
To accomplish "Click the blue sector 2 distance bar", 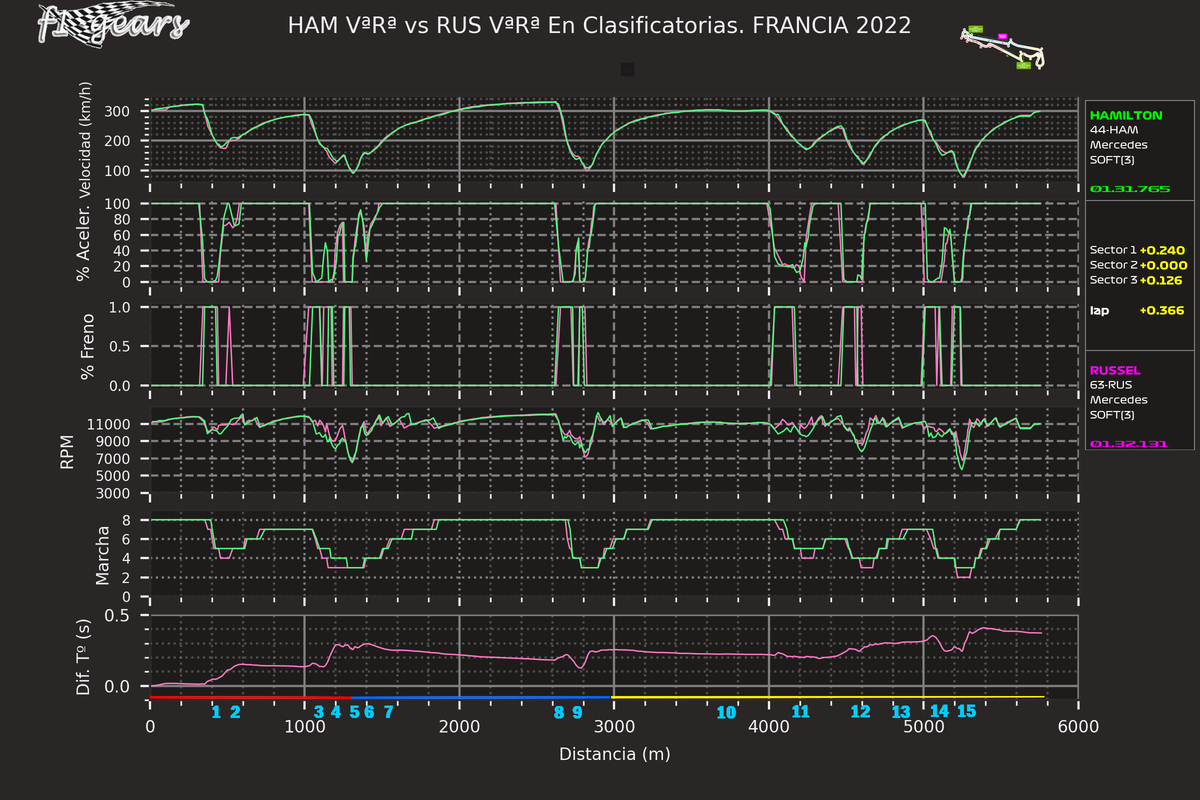I will pyautogui.click(x=481, y=697).
